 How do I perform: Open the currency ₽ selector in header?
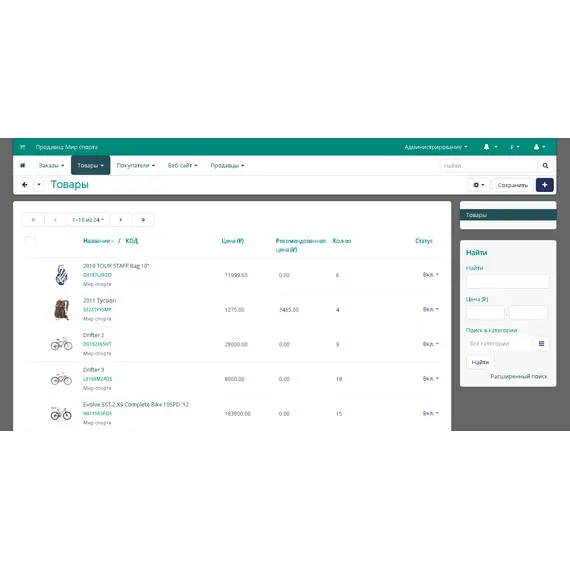point(514,147)
